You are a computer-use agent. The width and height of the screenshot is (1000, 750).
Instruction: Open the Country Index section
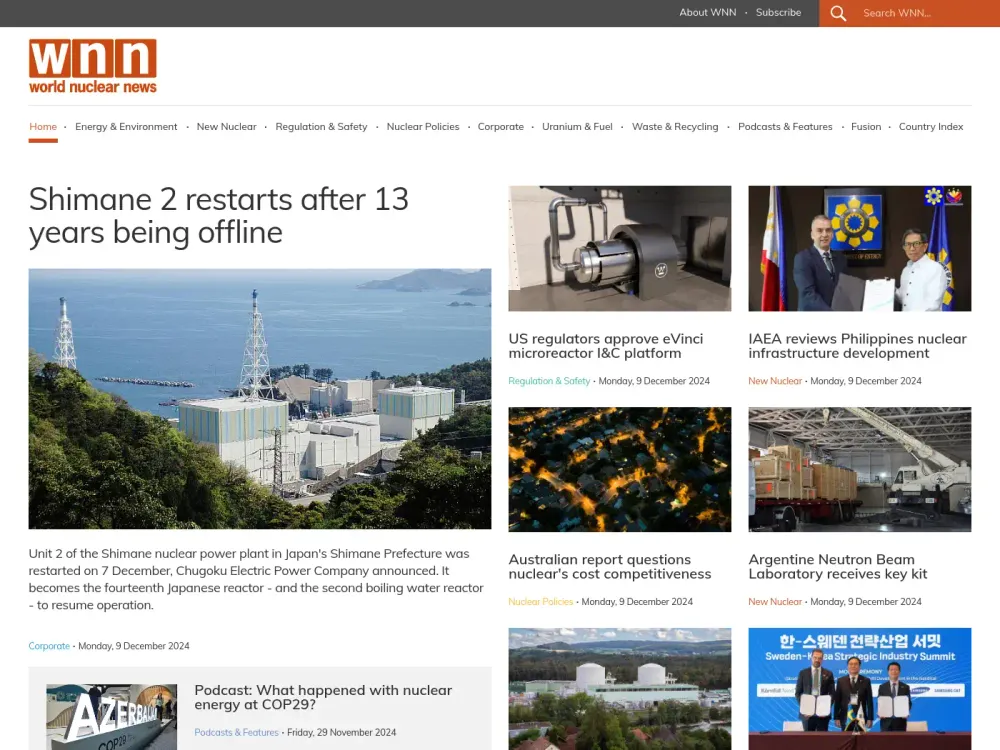tap(931, 126)
